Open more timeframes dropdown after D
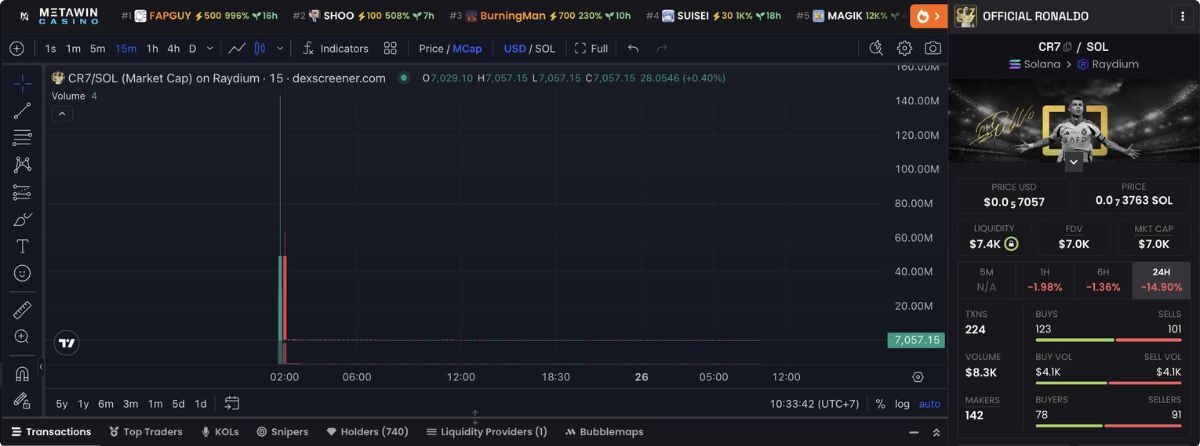The height and width of the screenshot is (446, 1200). pos(209,48)
